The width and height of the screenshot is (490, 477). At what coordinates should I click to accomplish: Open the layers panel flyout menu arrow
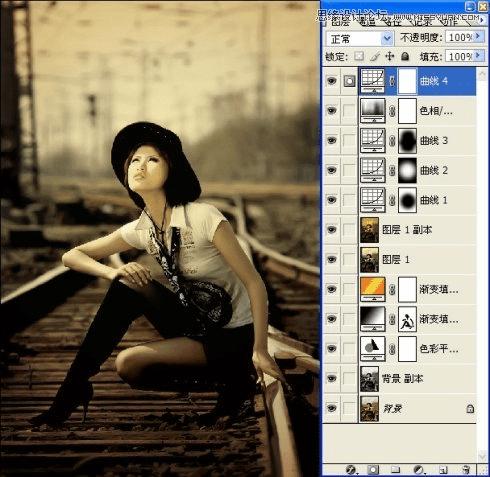pos(481,20)
